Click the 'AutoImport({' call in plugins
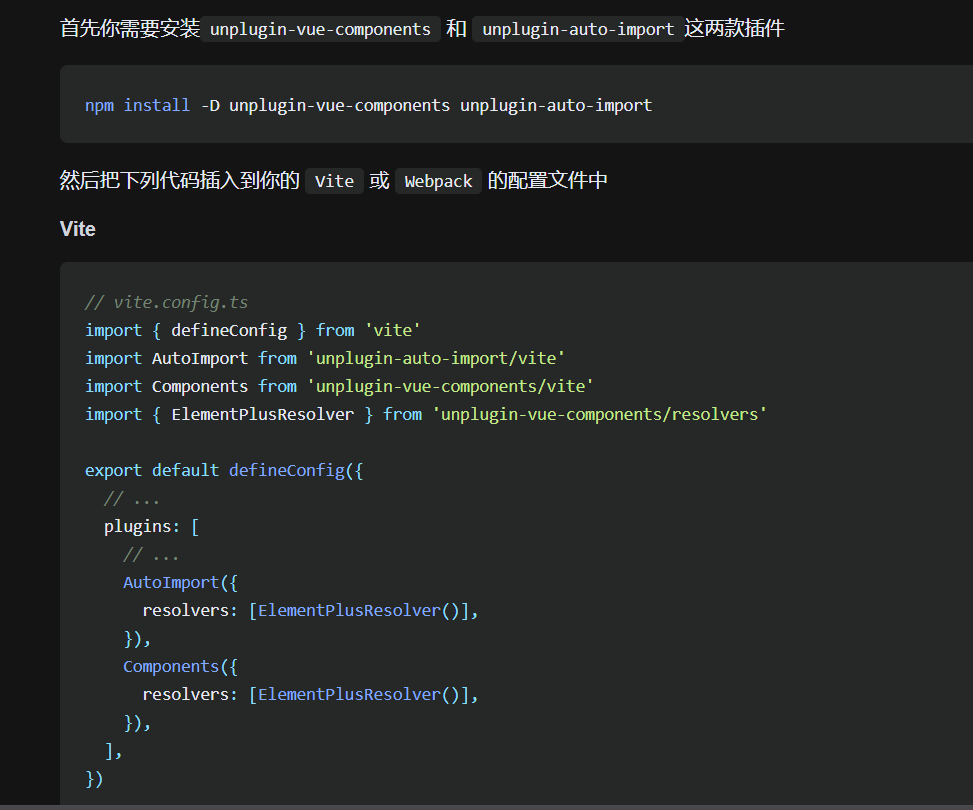The image size is (973, 810). [x=180, y=582]
